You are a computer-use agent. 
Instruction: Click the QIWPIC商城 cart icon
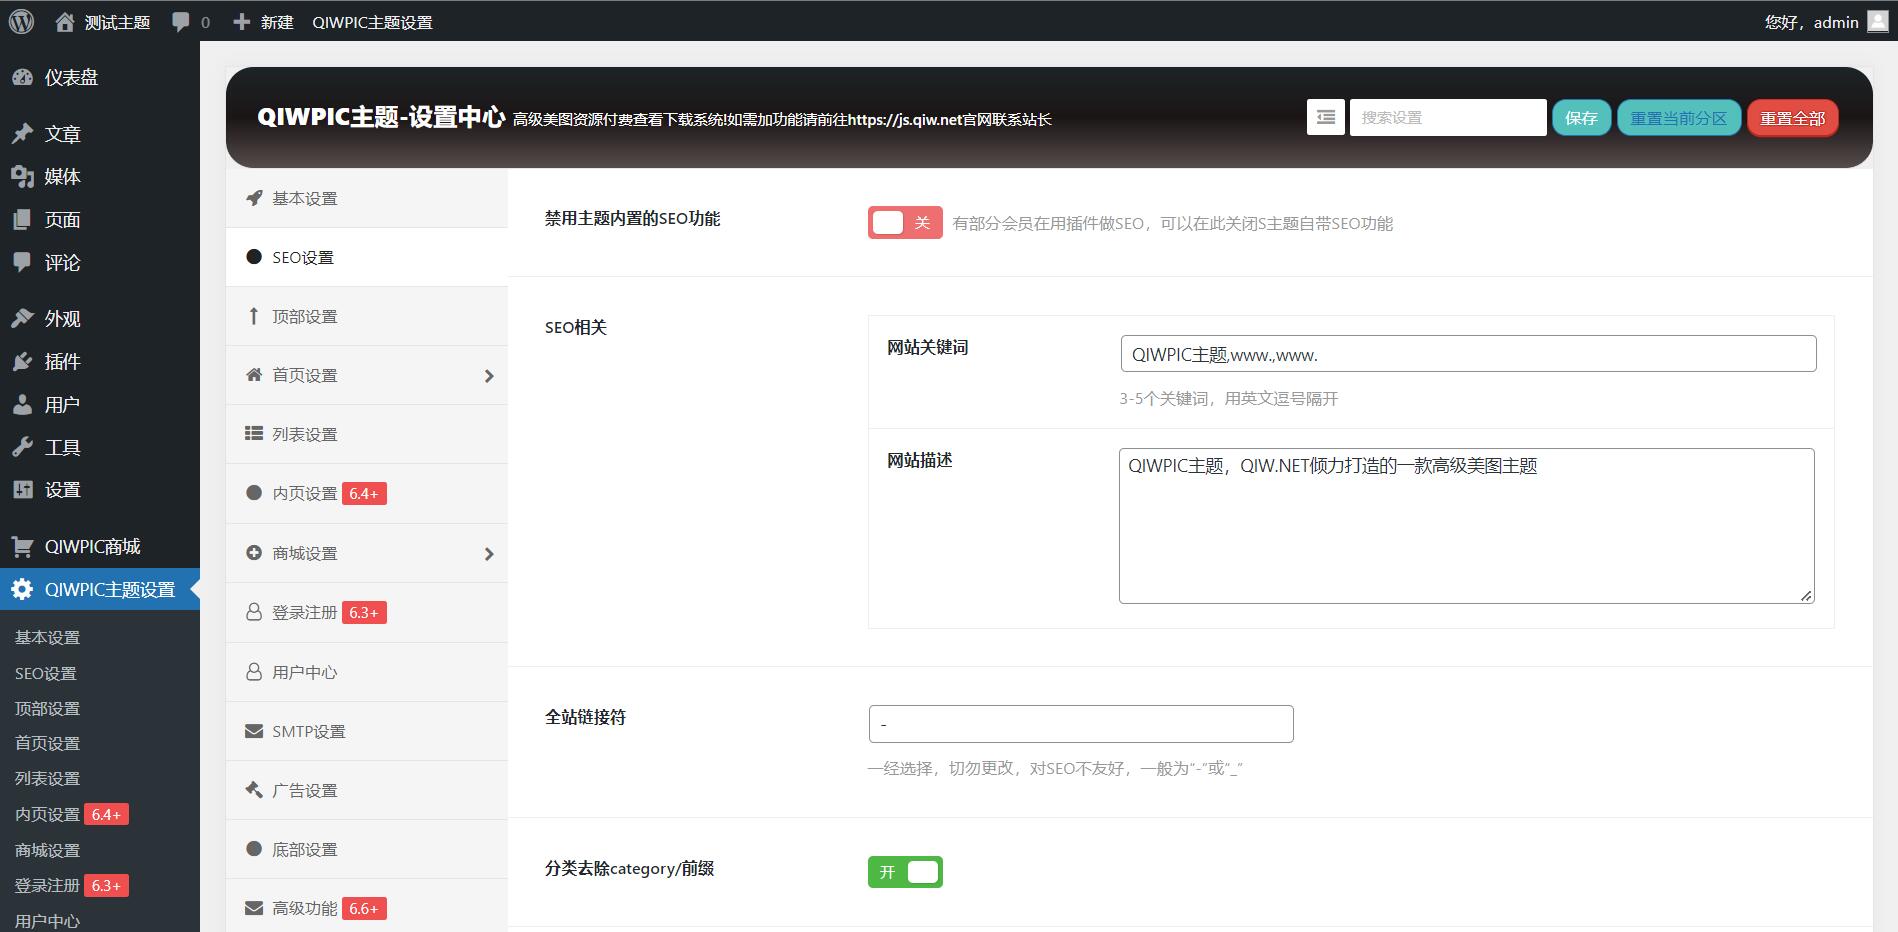click(x=22, y=547)
